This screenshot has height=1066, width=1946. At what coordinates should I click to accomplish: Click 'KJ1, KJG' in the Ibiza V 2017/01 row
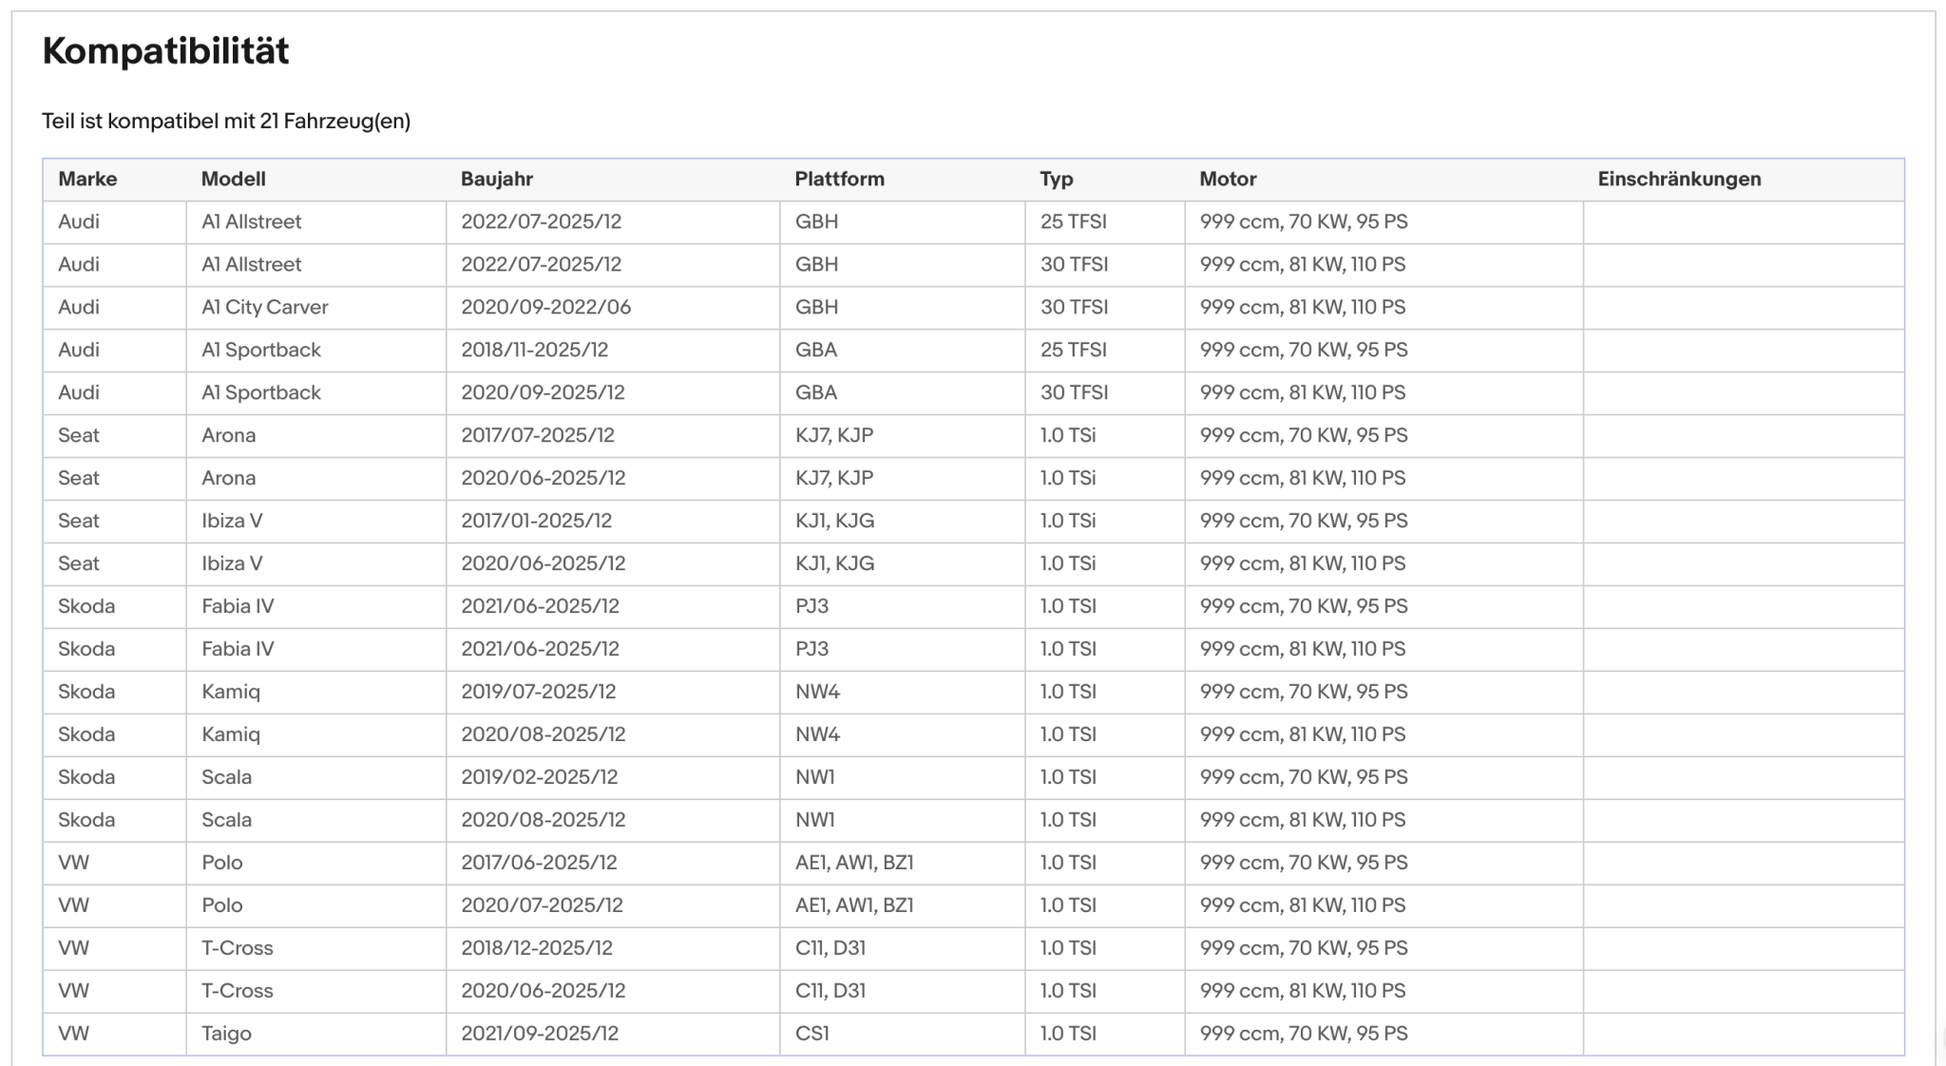(x=835, y=520)
